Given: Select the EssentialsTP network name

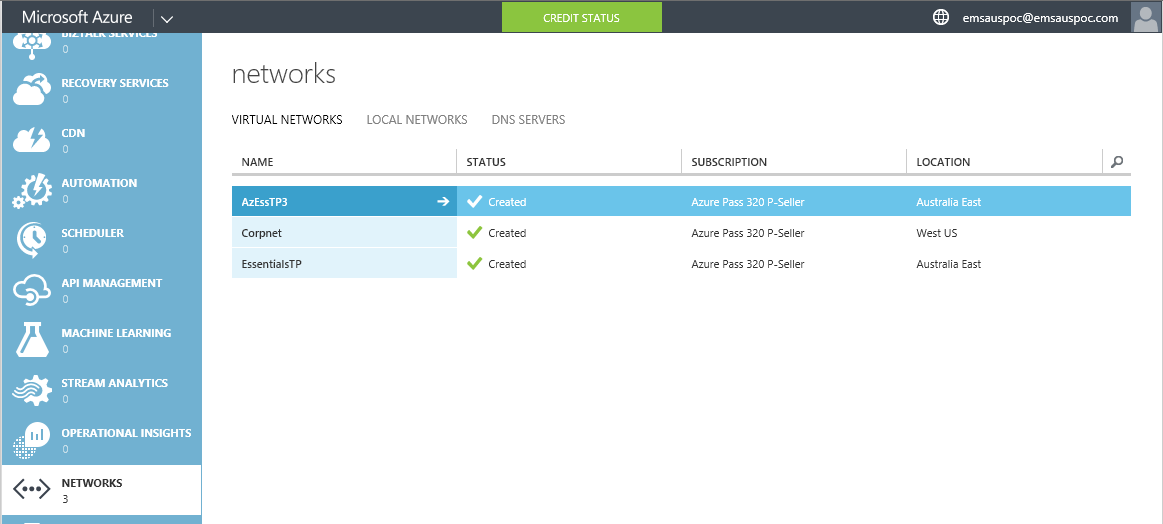Looking at the screenshot, I should tap(272, 263).
